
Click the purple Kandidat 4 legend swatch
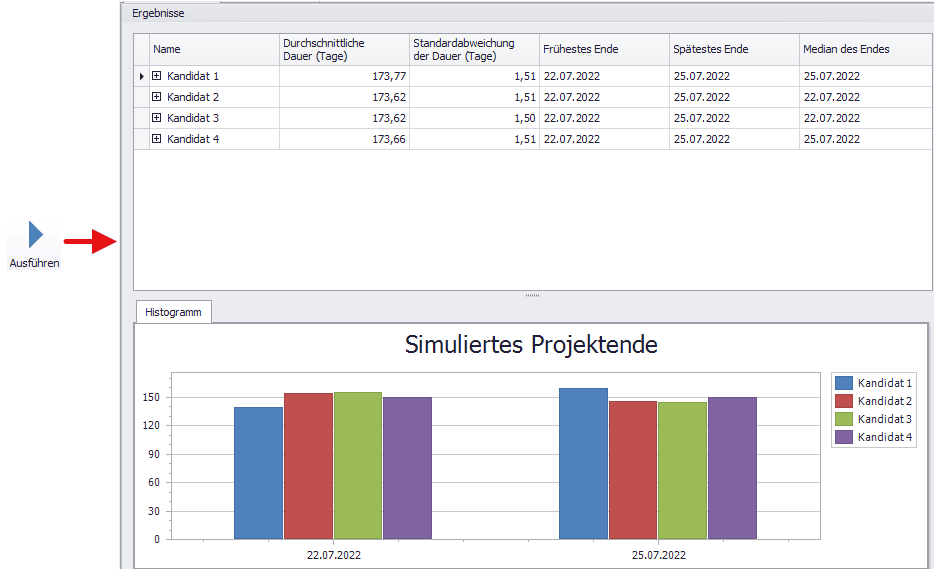[x=843, y=437]
